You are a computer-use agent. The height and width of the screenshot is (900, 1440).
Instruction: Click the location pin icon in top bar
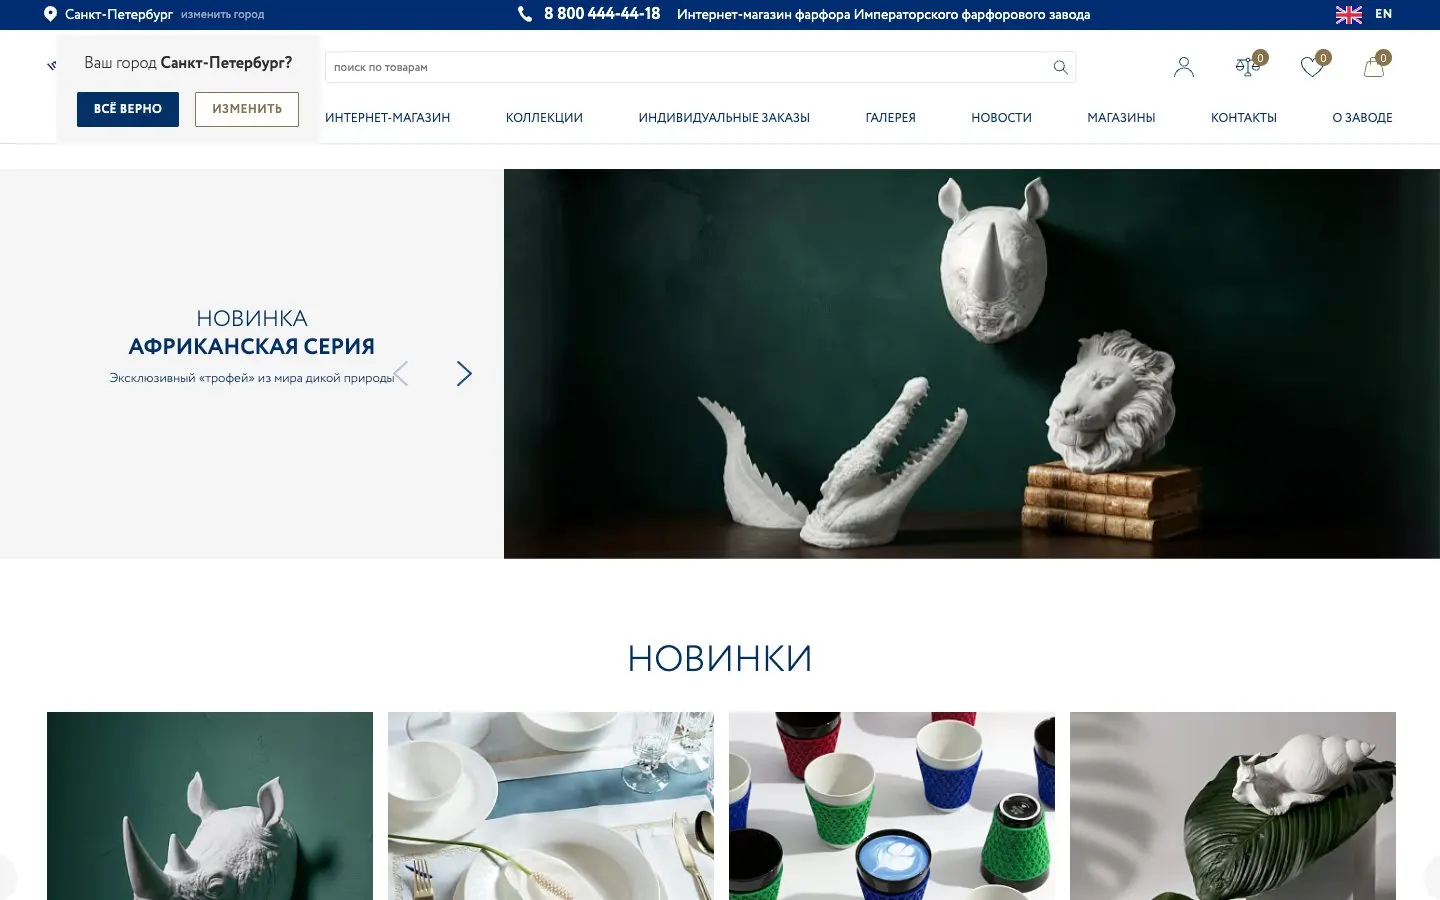[x=50, y=14]
